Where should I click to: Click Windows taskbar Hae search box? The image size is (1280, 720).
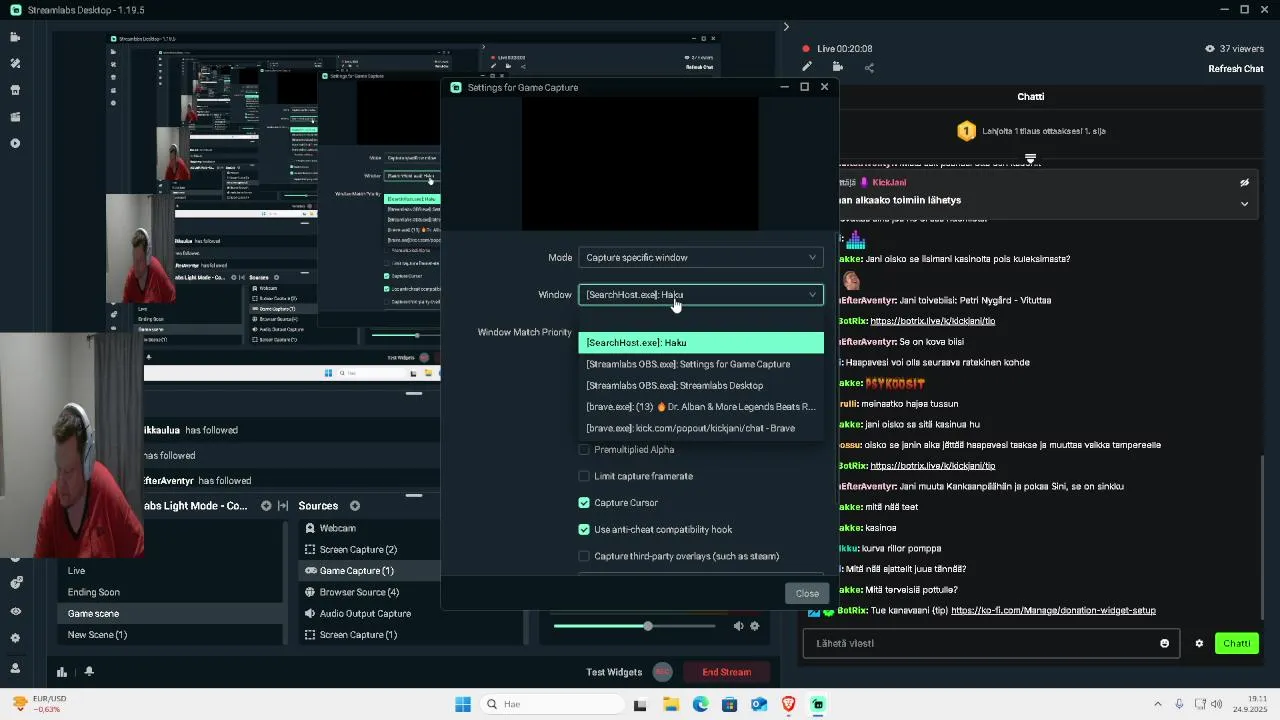point(550,704)
